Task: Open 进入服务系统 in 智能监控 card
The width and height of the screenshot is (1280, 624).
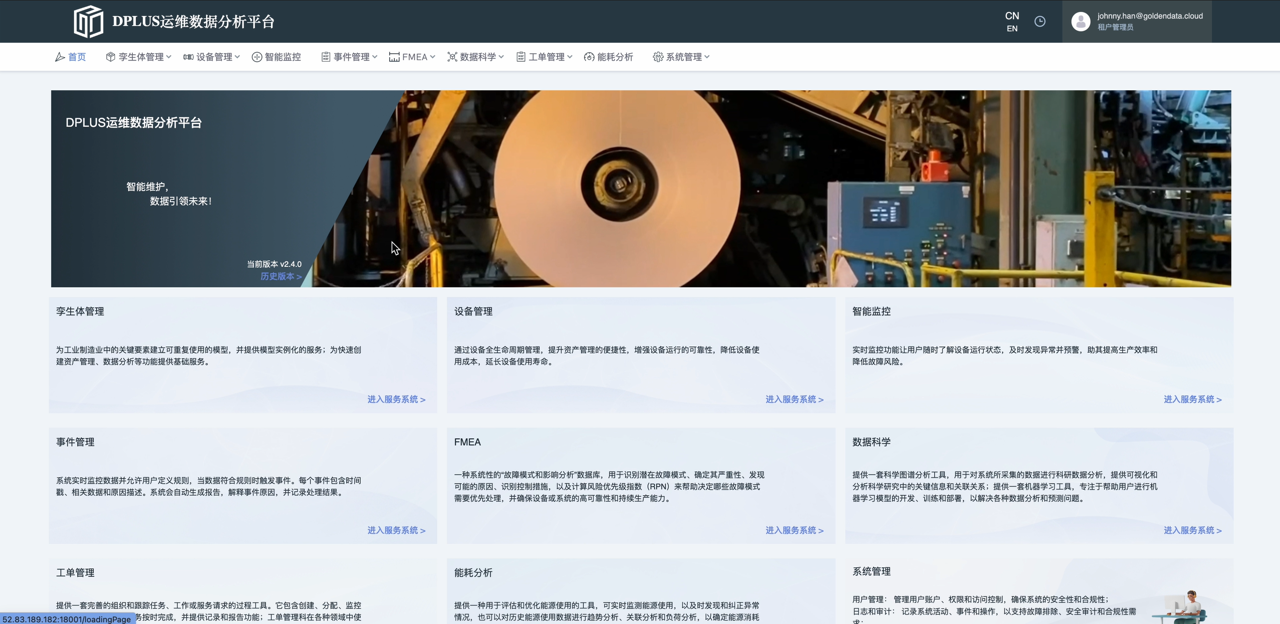Action: pyautogui.click(x=1192, y=400)
